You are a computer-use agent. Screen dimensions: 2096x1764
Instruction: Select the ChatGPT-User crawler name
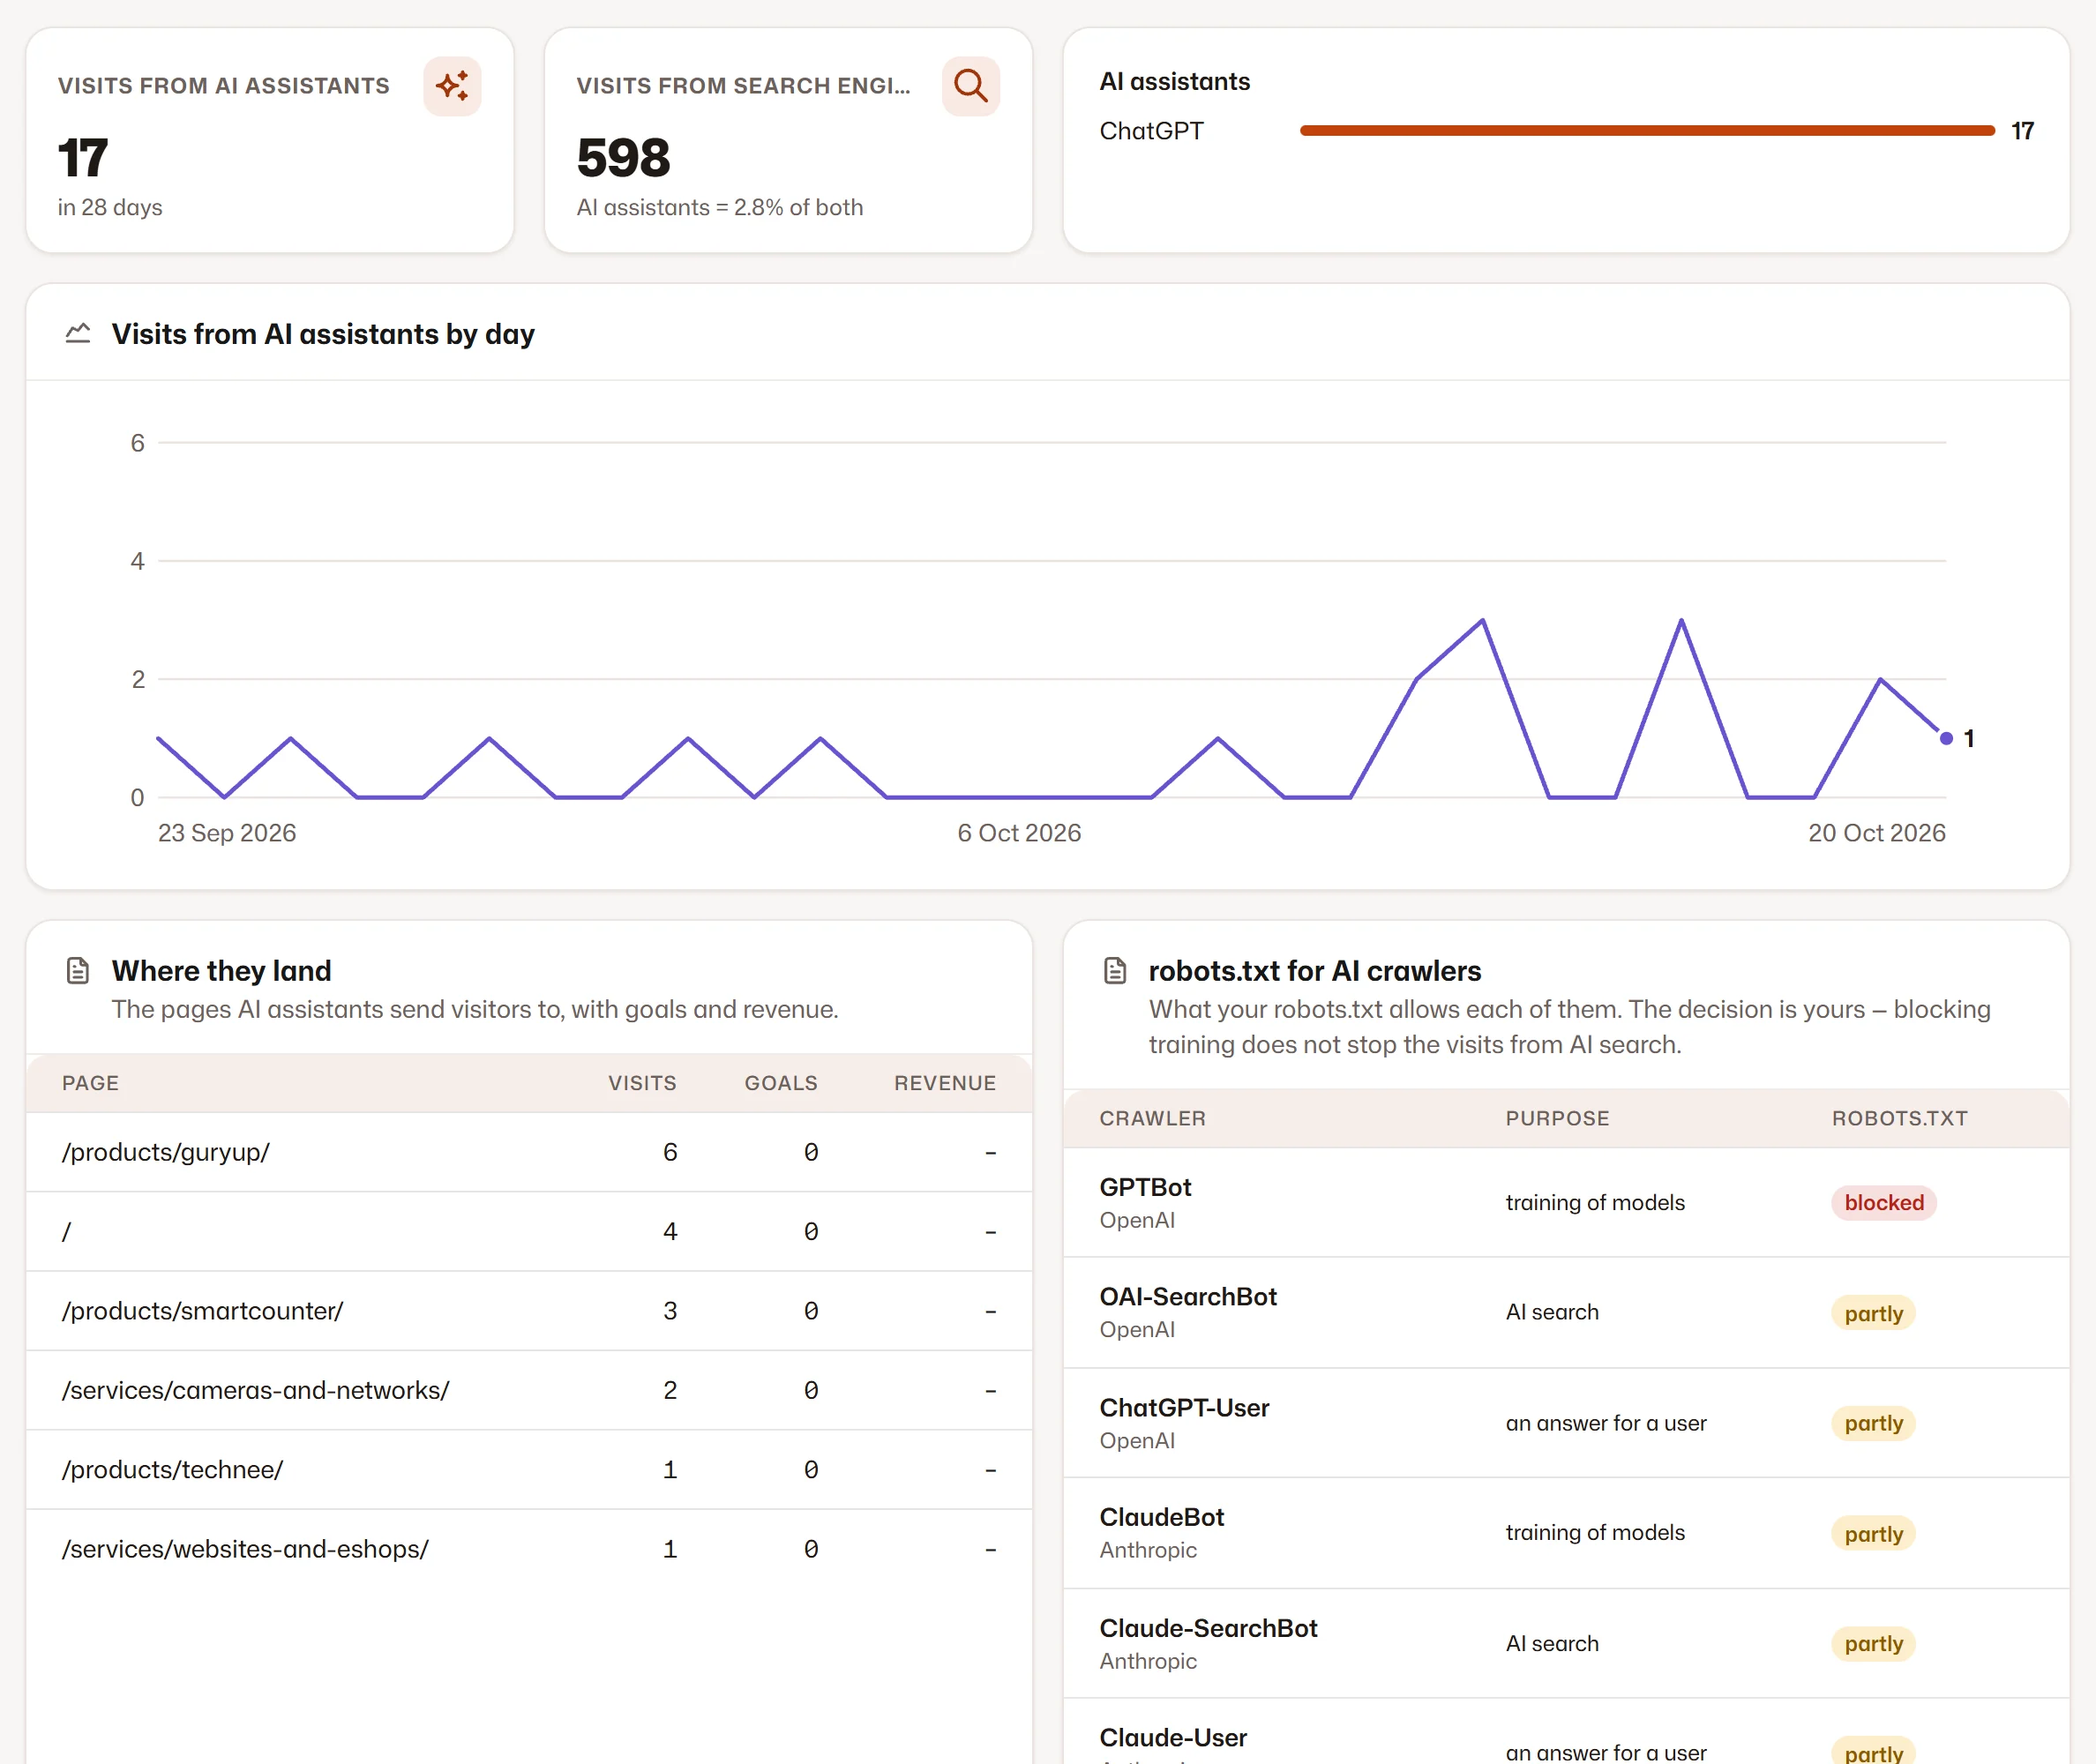(x=1184, y=1408)
